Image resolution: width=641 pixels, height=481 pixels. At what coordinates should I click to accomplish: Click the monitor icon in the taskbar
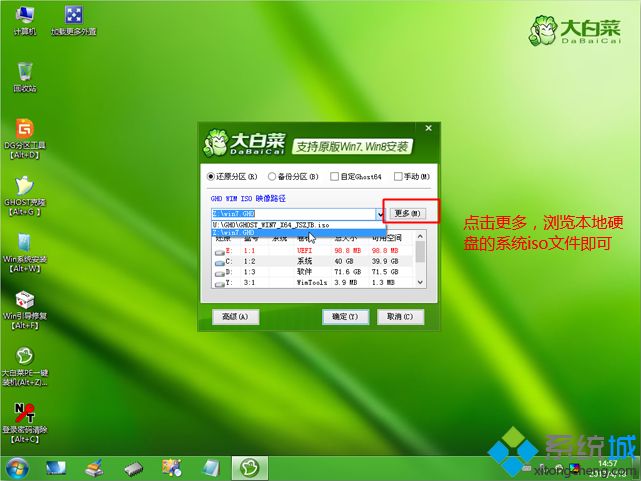pos(56,468)
